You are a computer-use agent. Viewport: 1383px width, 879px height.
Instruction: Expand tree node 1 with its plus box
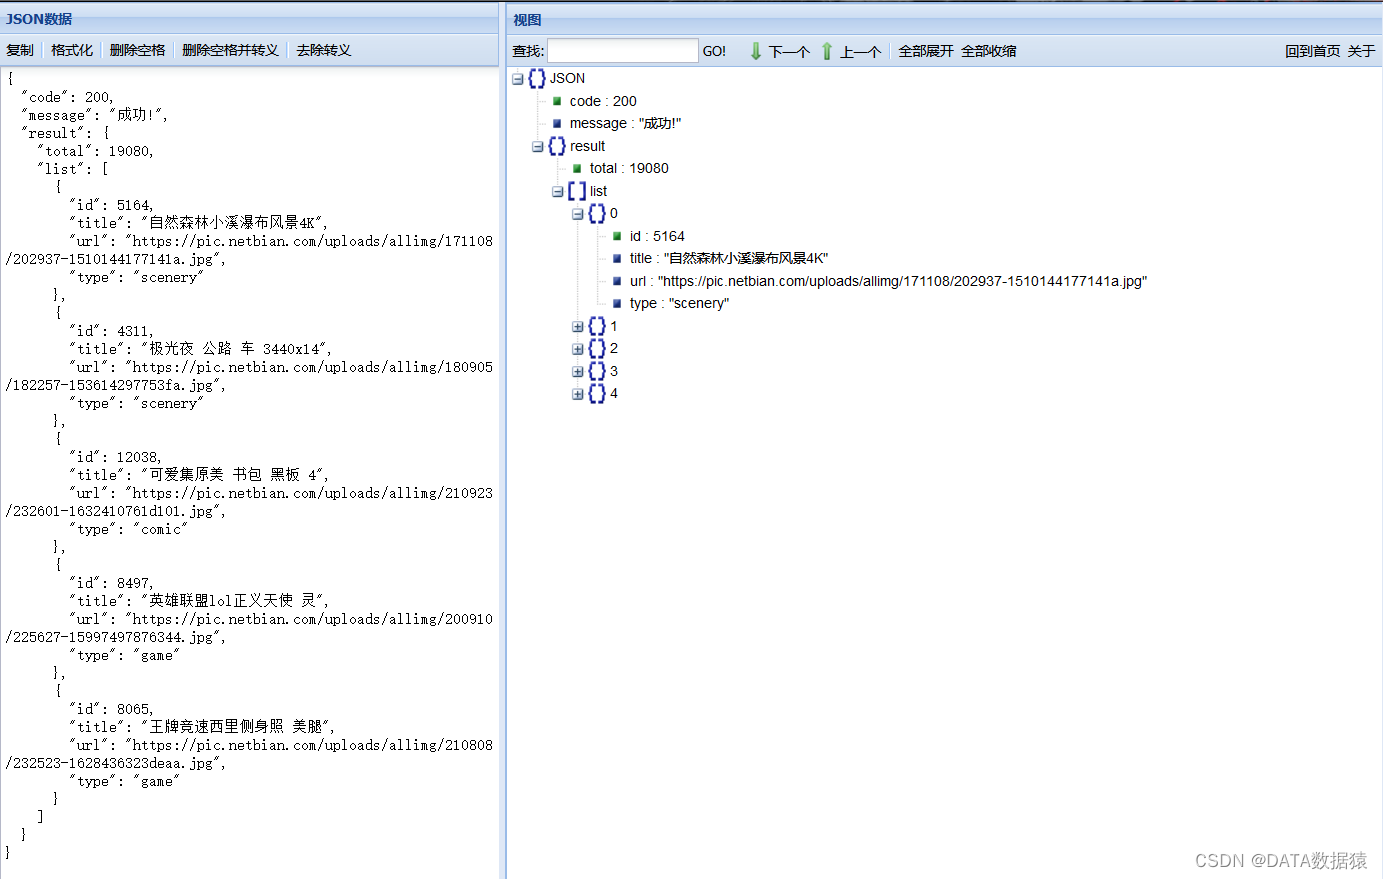click(x=577, y=326)
